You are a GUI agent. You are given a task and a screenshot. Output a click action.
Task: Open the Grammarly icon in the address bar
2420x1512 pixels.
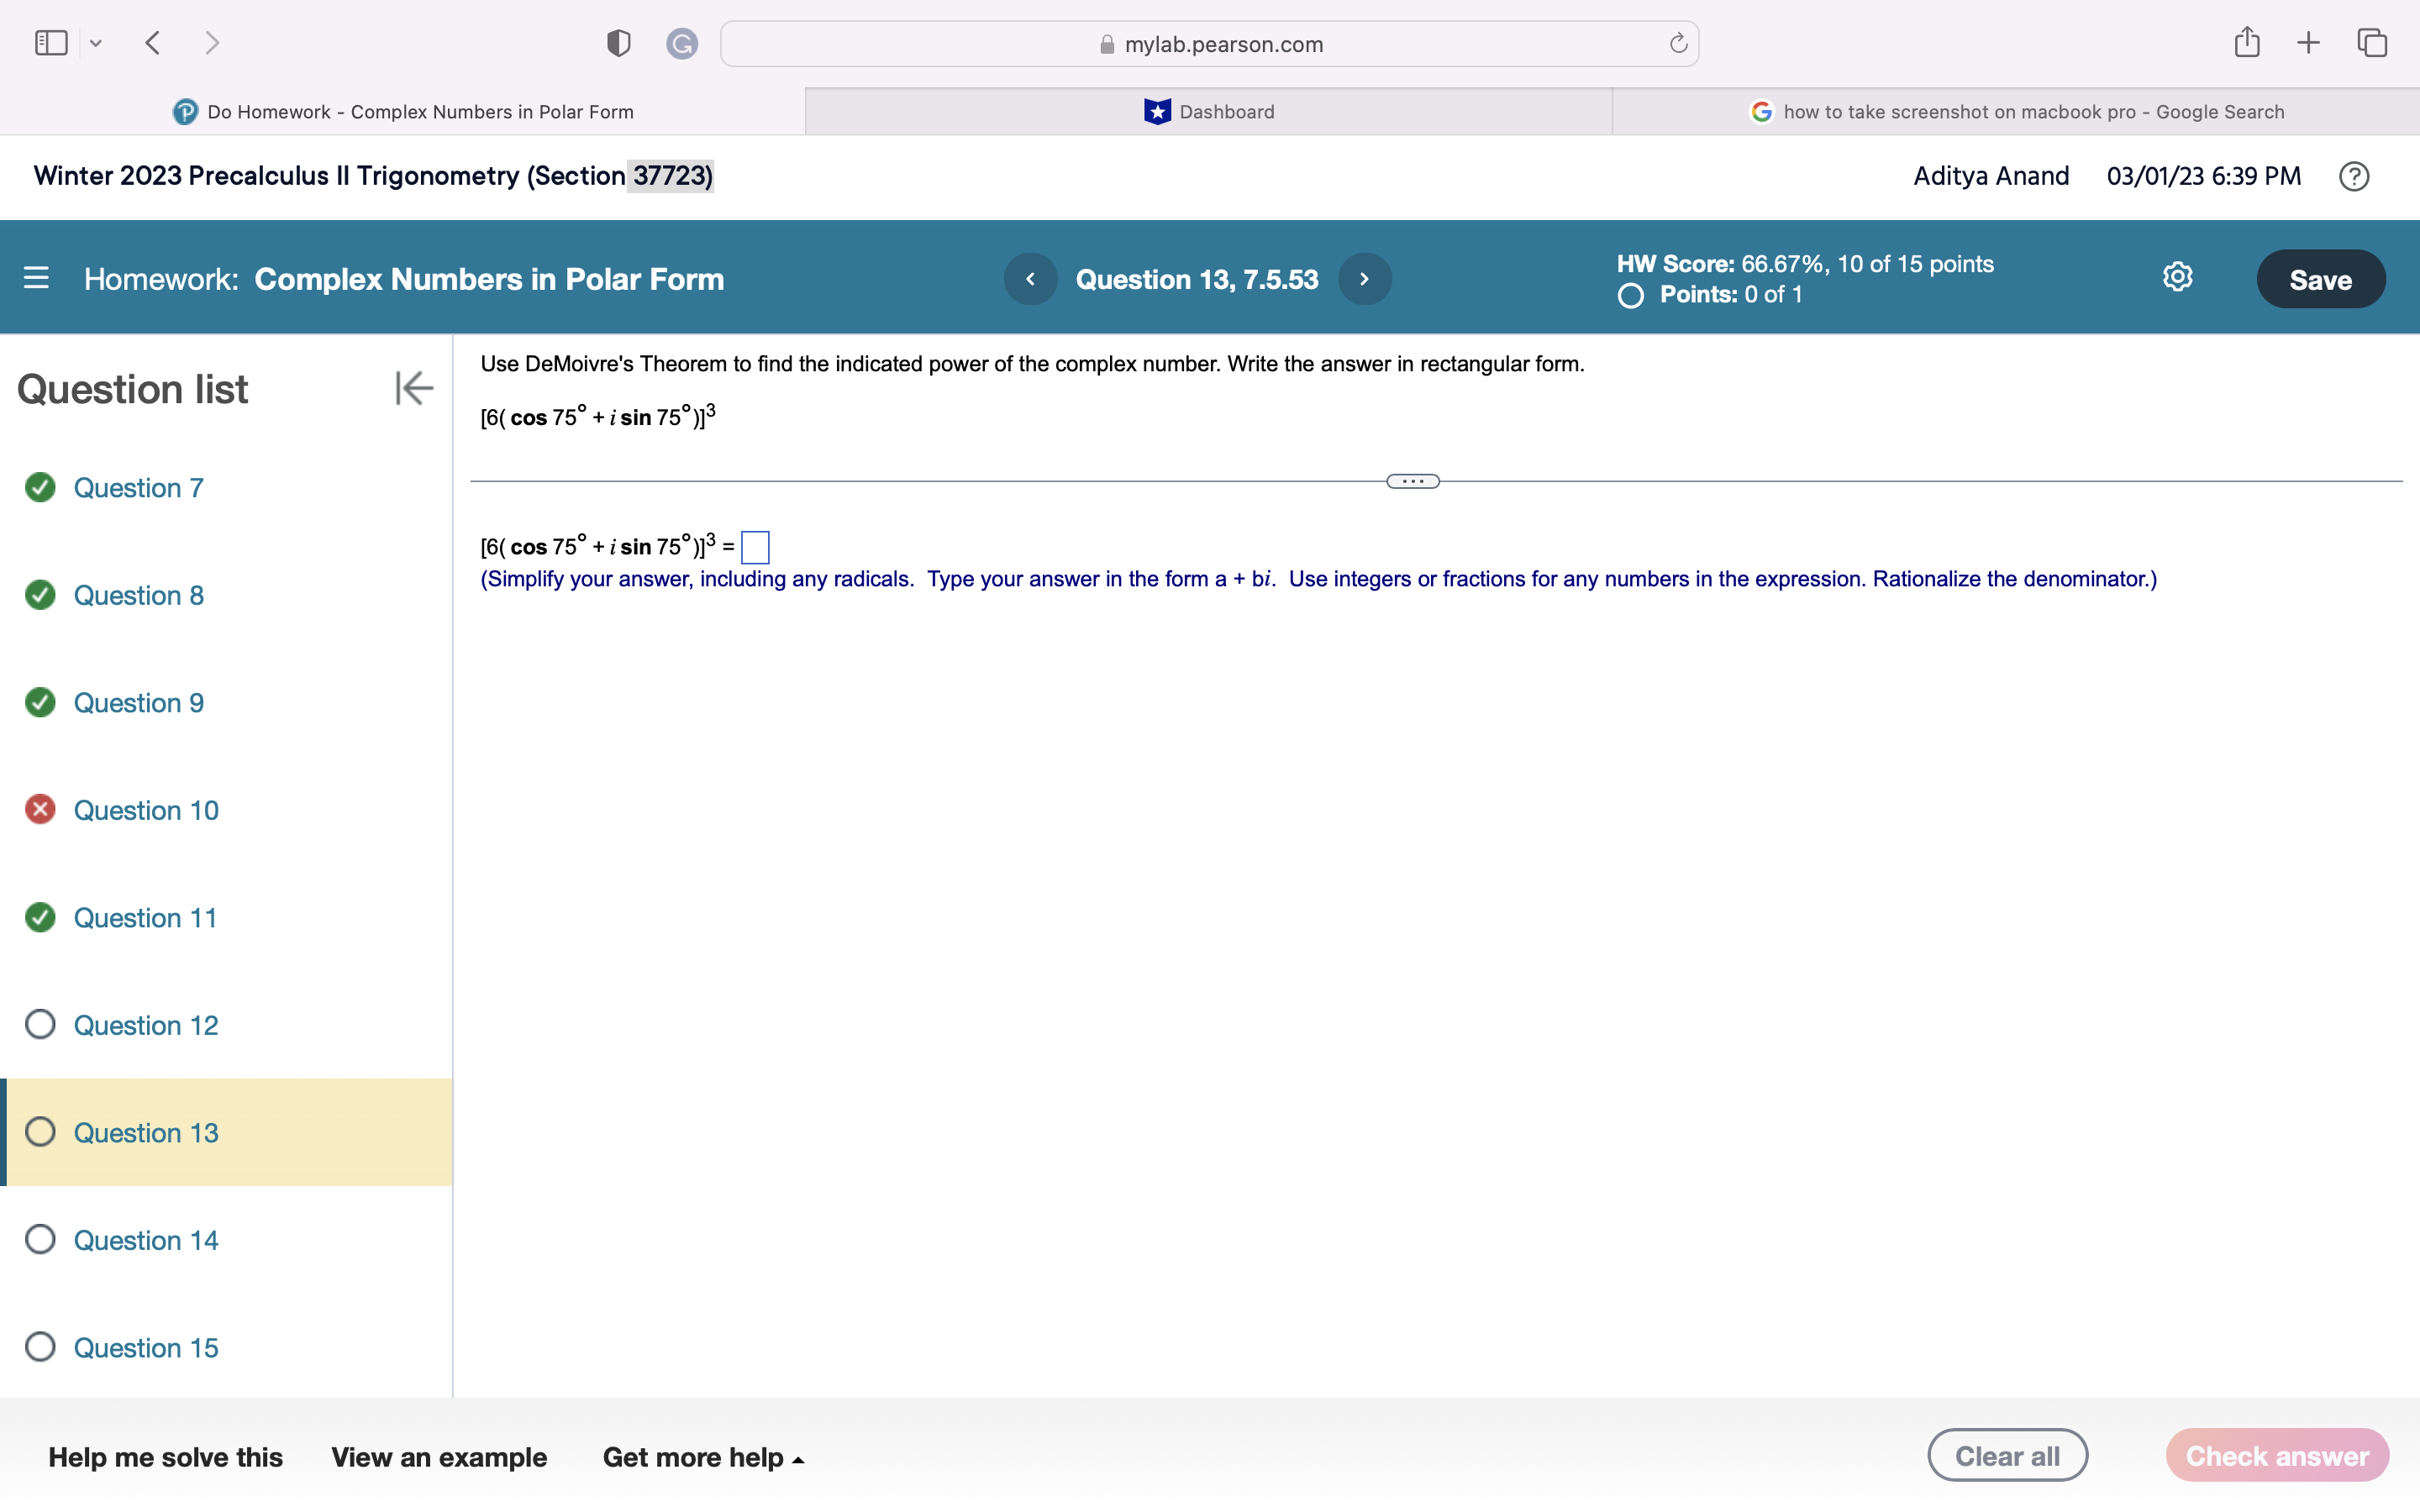tap(683, 43)
